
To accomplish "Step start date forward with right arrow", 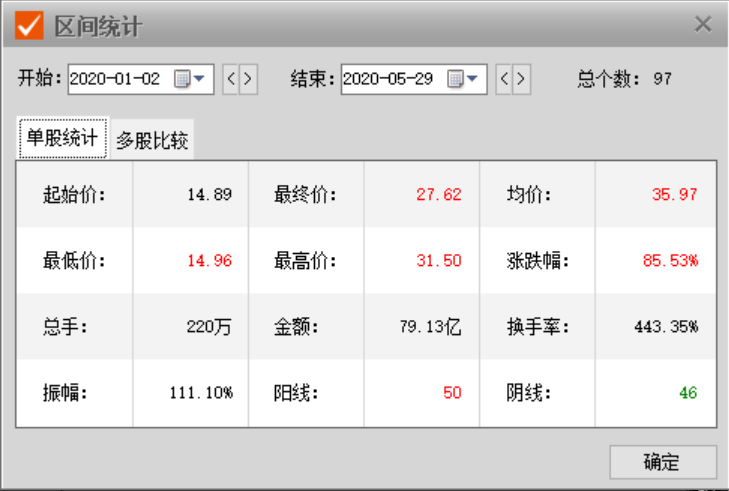I will coord(248,79).
